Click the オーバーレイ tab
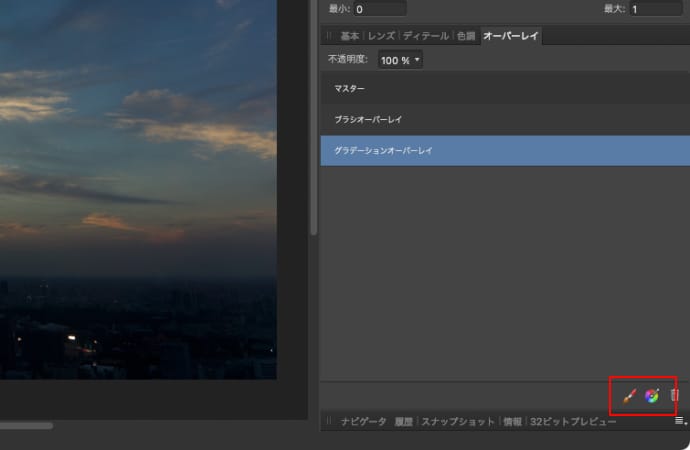 512,36
